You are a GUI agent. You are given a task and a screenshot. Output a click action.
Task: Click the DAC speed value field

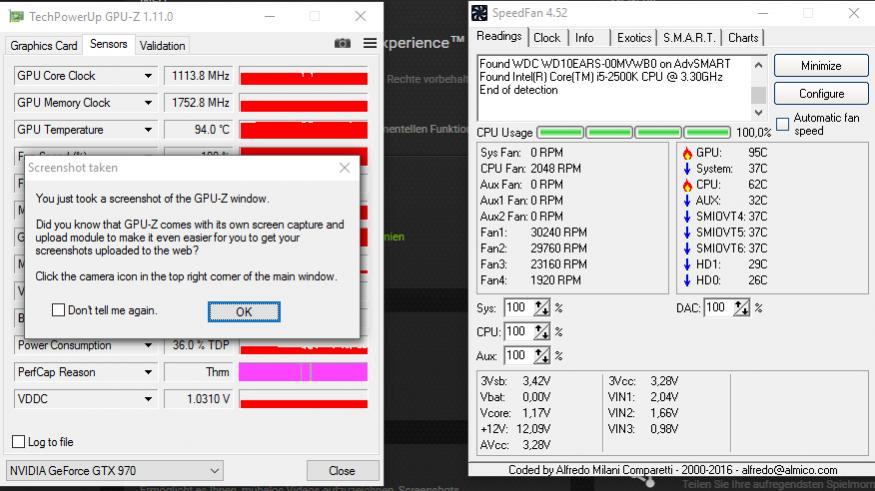click(718, 307)
